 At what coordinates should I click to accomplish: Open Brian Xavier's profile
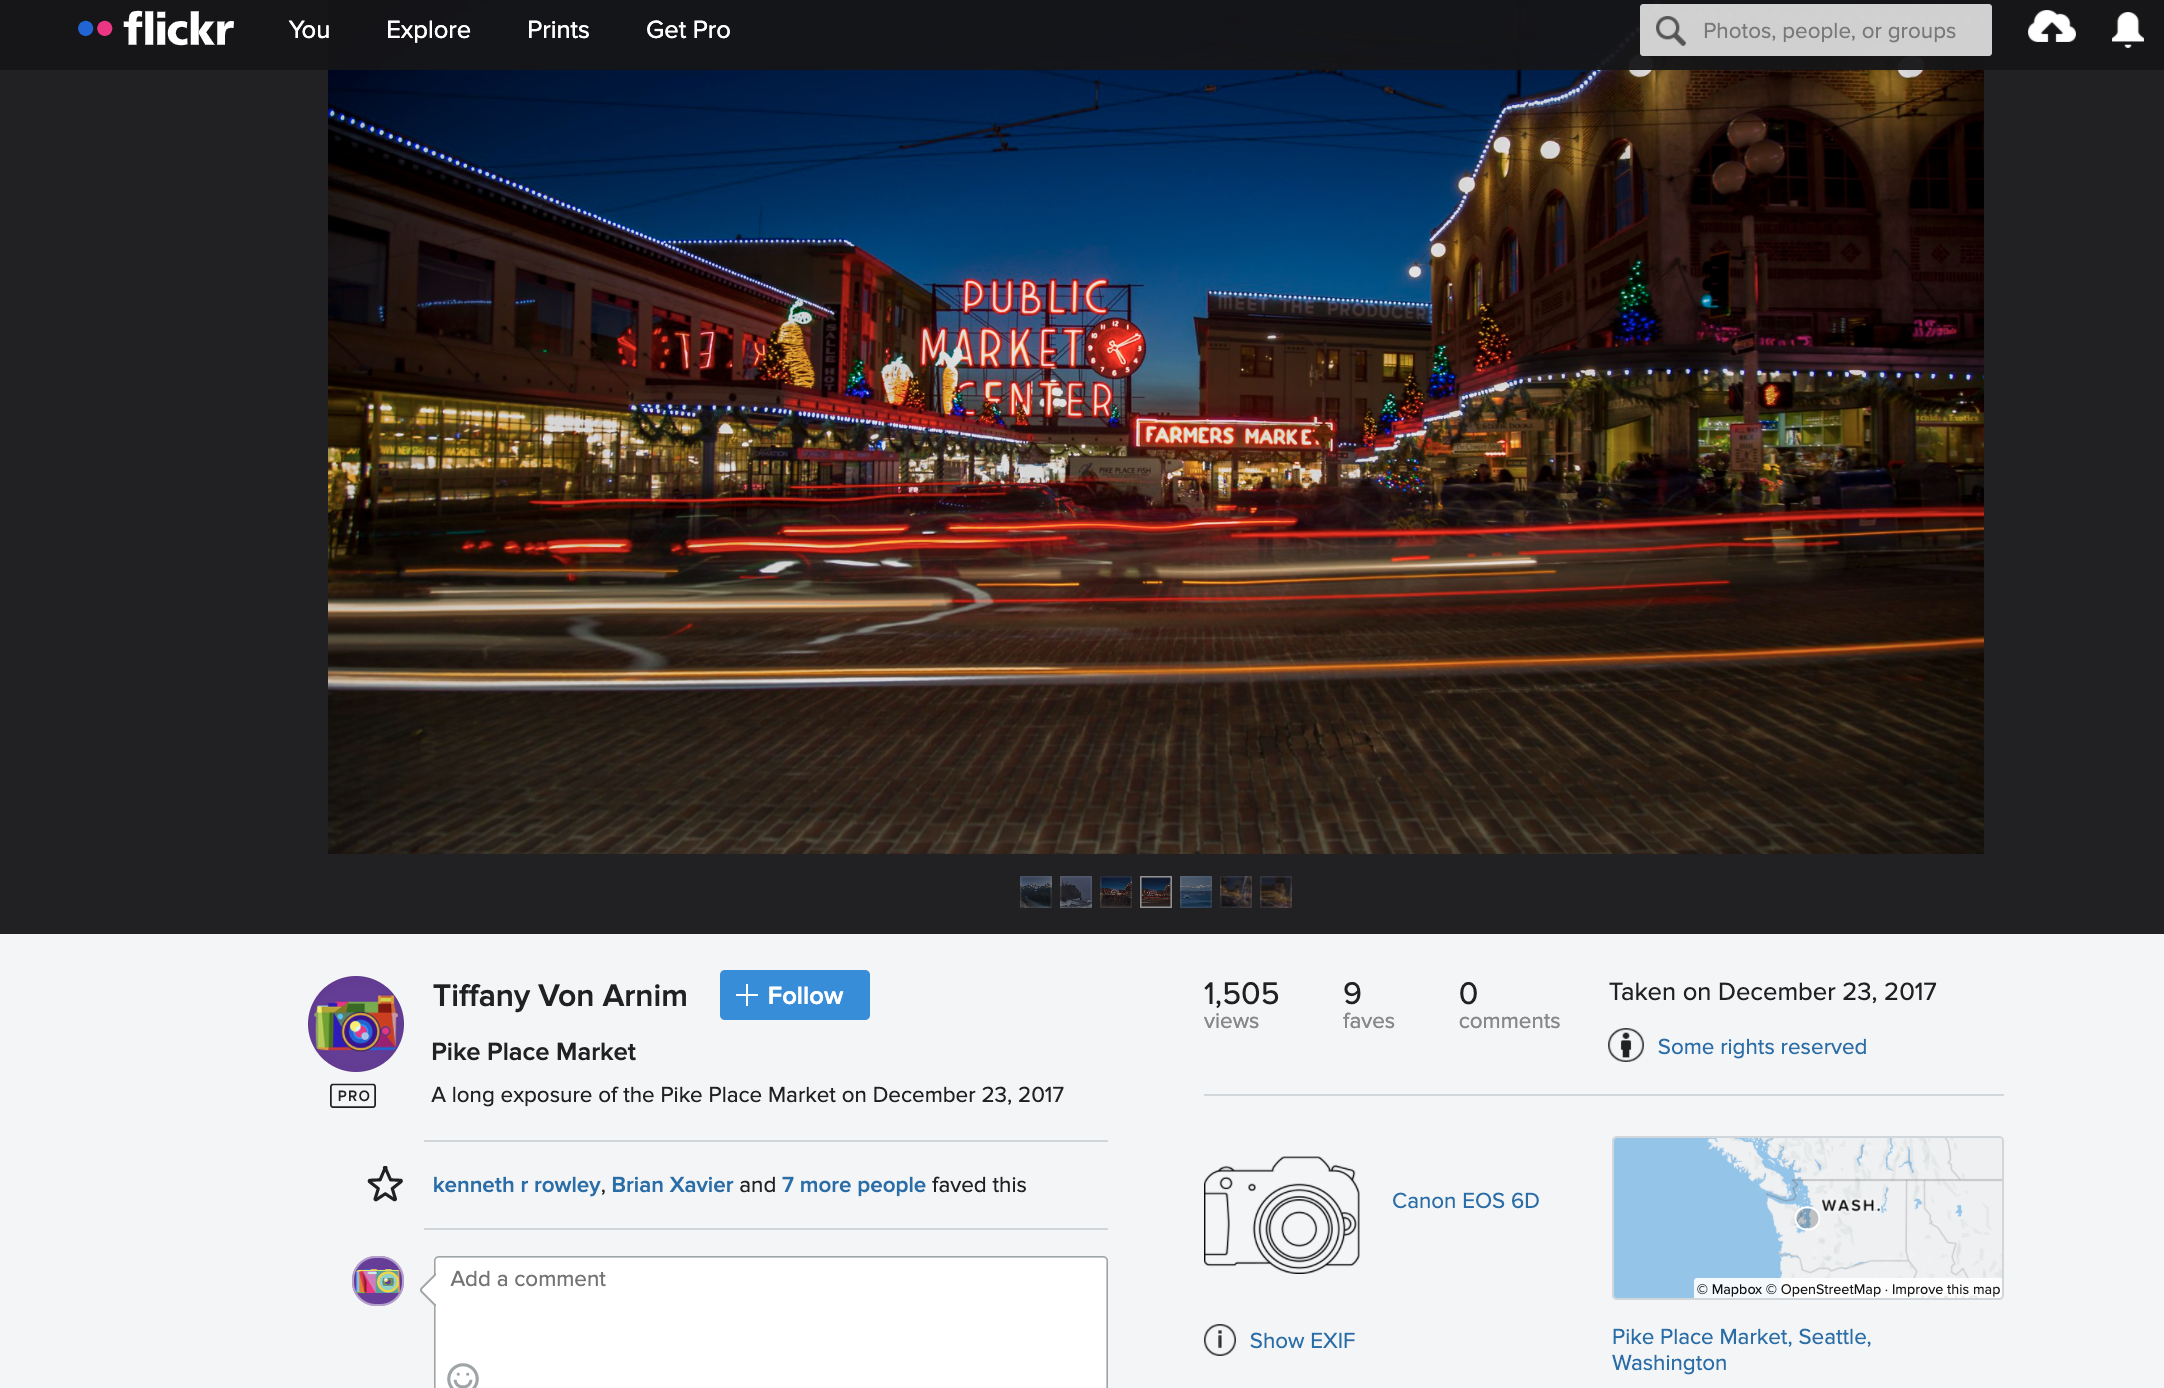[672, 1184]
